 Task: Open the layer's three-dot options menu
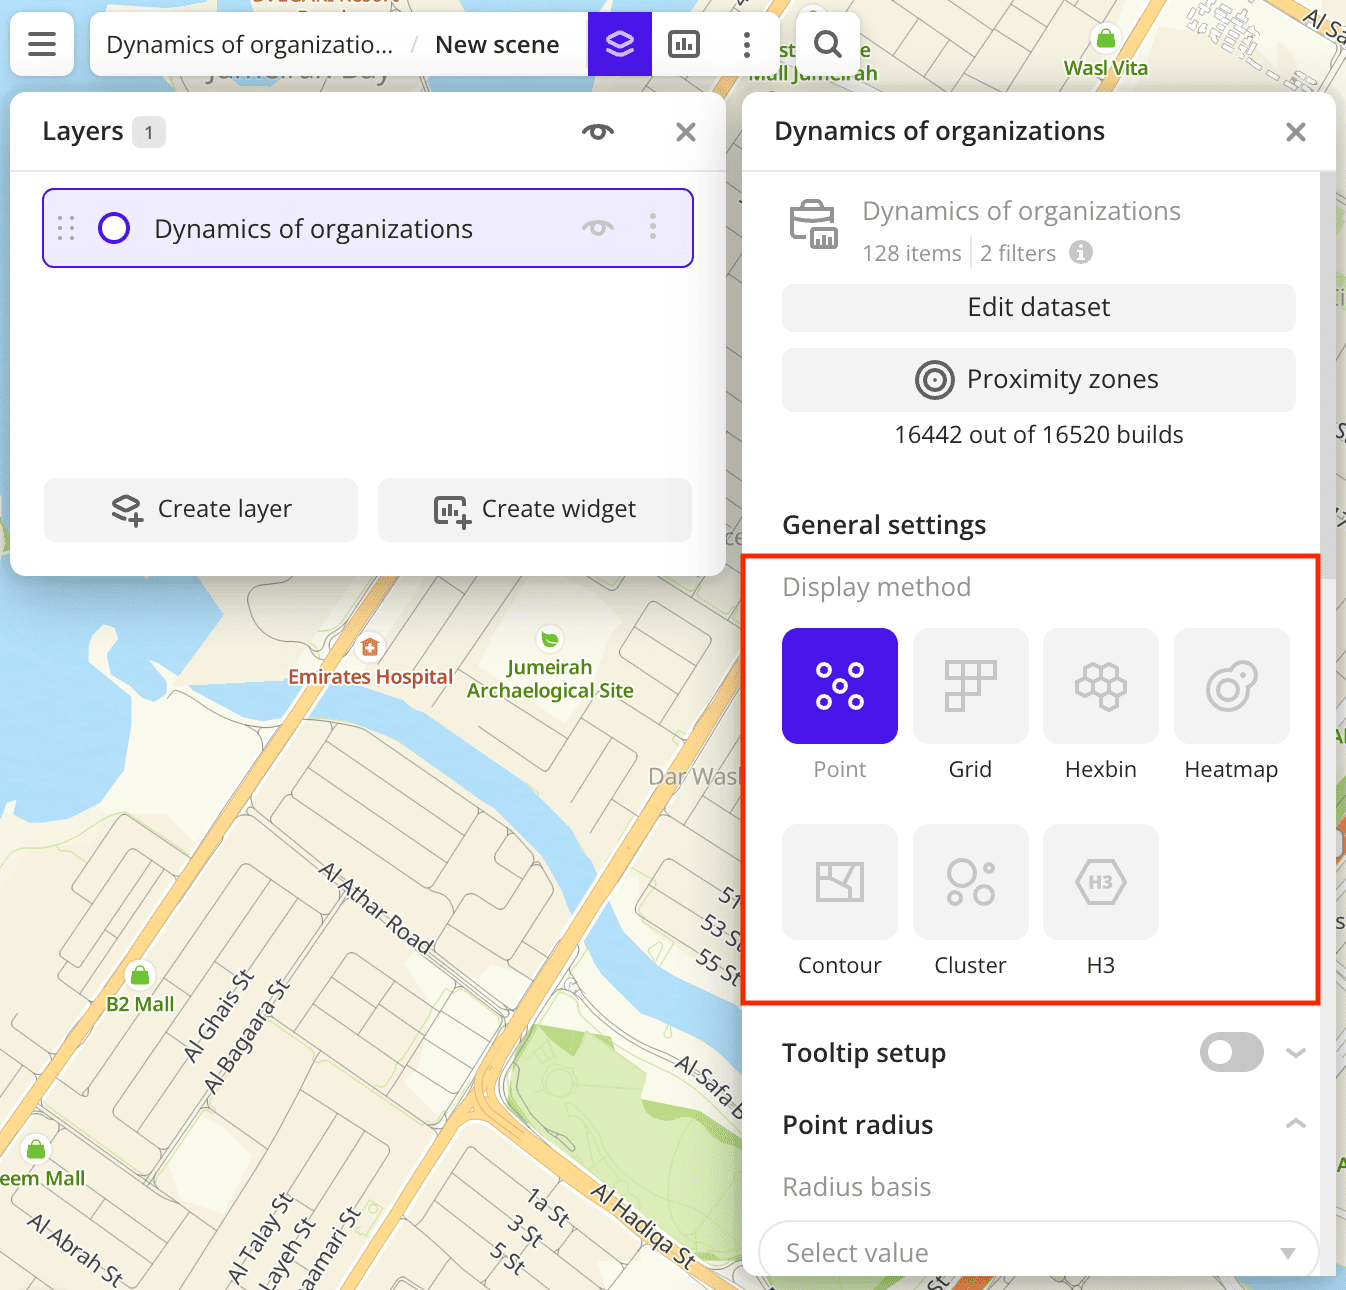[x=653, y=227]
